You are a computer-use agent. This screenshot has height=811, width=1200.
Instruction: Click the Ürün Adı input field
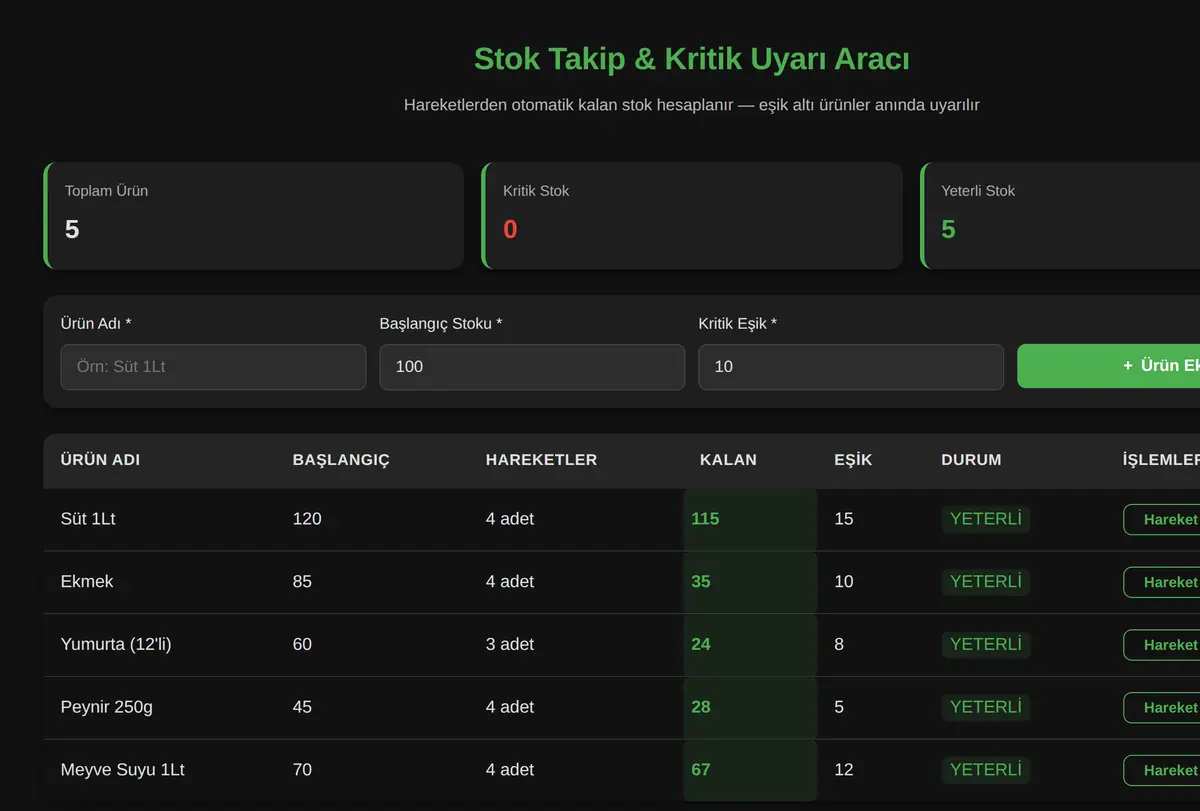[213, 367]
